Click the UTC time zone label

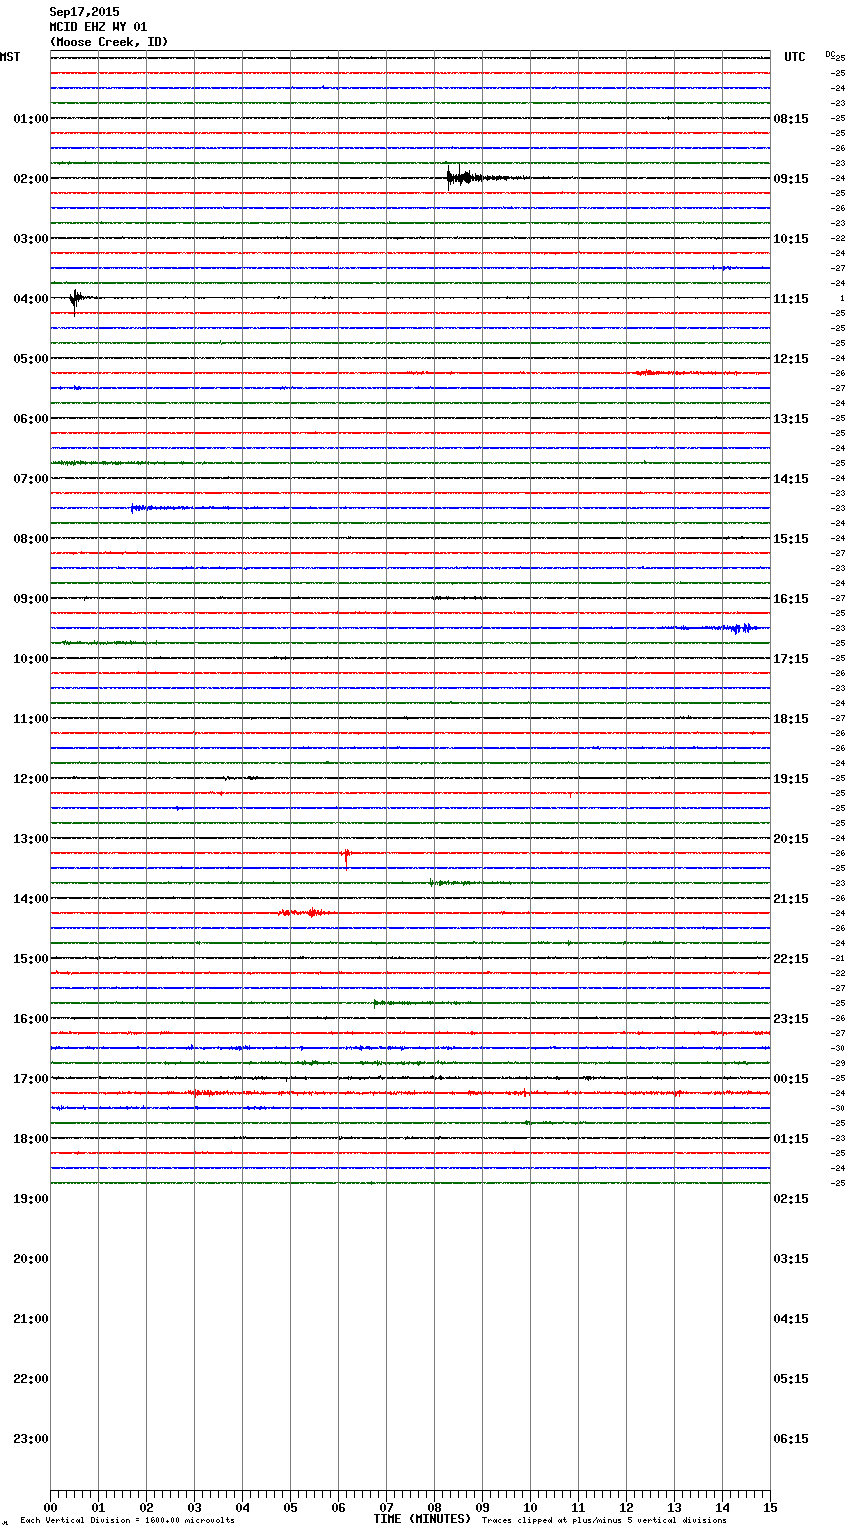click(x=794, y=57)
